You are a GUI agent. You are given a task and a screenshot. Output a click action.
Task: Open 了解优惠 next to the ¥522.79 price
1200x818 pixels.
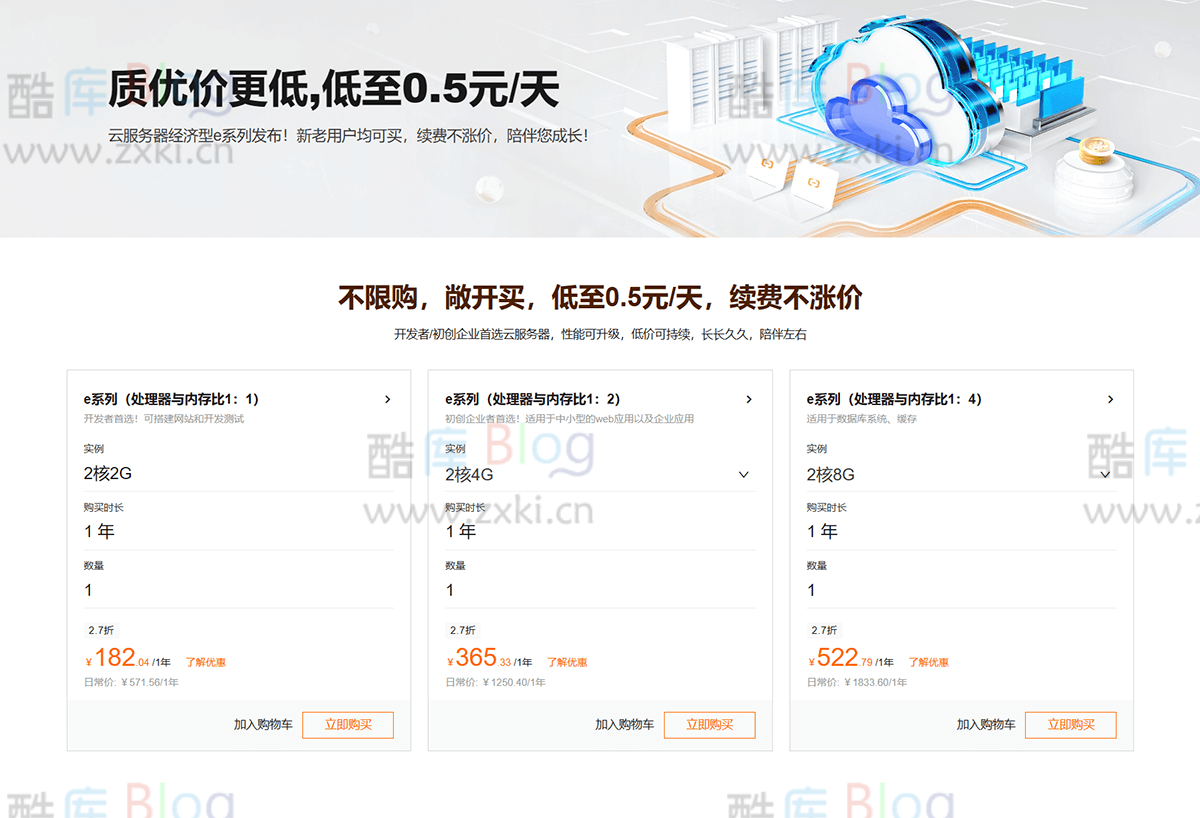tap(928, 662)
